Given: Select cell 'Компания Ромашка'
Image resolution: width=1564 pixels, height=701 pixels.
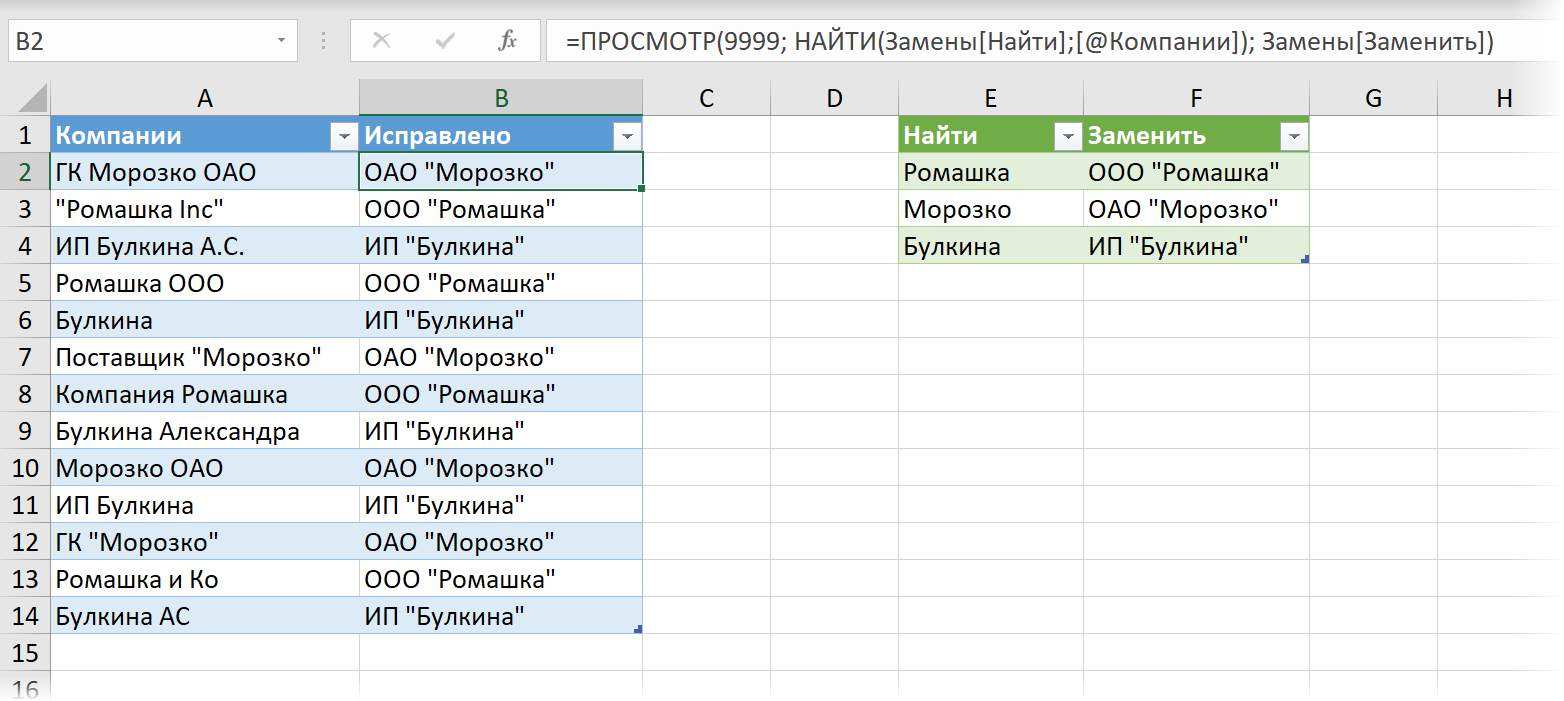Looking at the screenshot, I should click(205, 394).
